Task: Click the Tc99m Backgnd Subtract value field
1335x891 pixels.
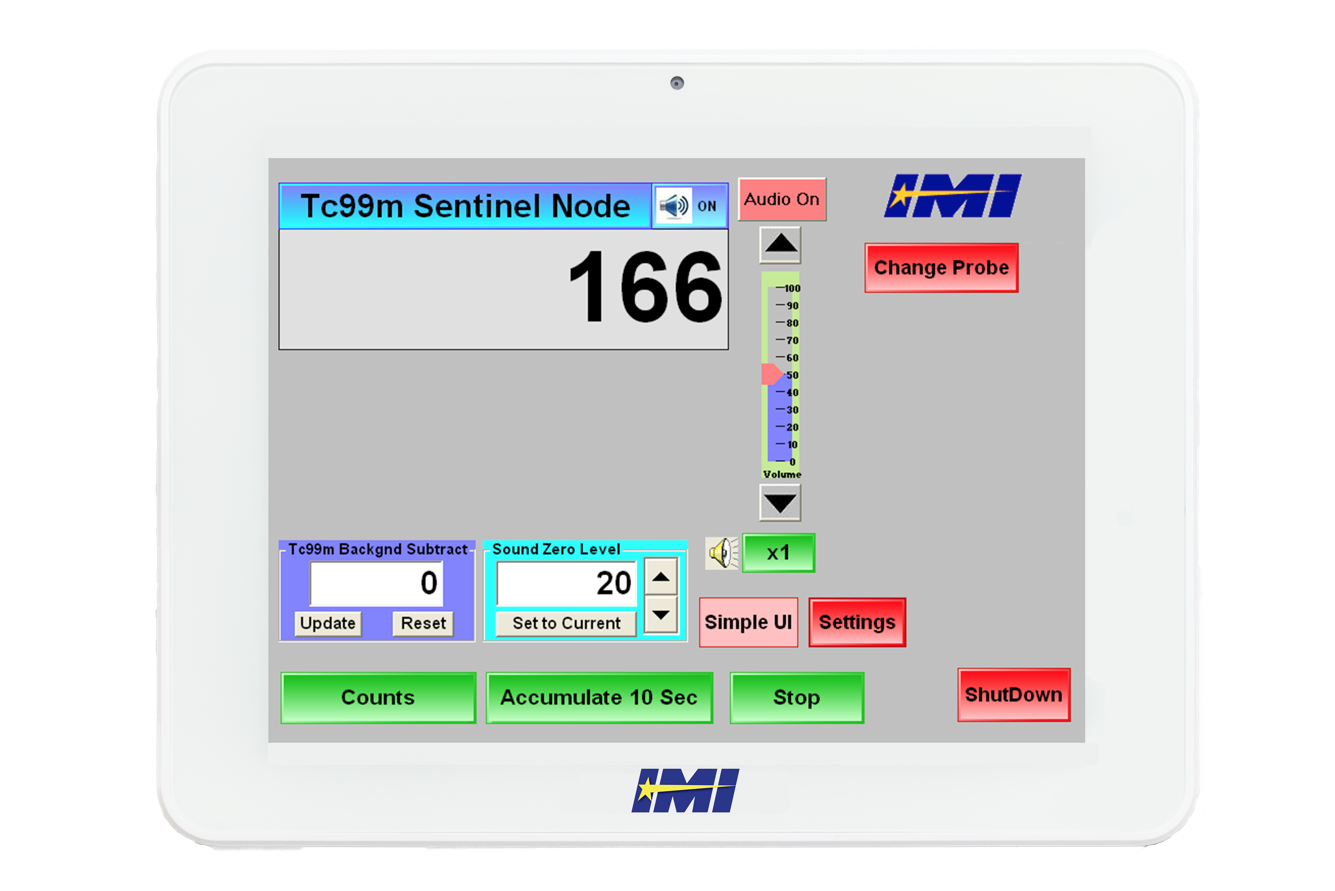Action: point(378,583)
